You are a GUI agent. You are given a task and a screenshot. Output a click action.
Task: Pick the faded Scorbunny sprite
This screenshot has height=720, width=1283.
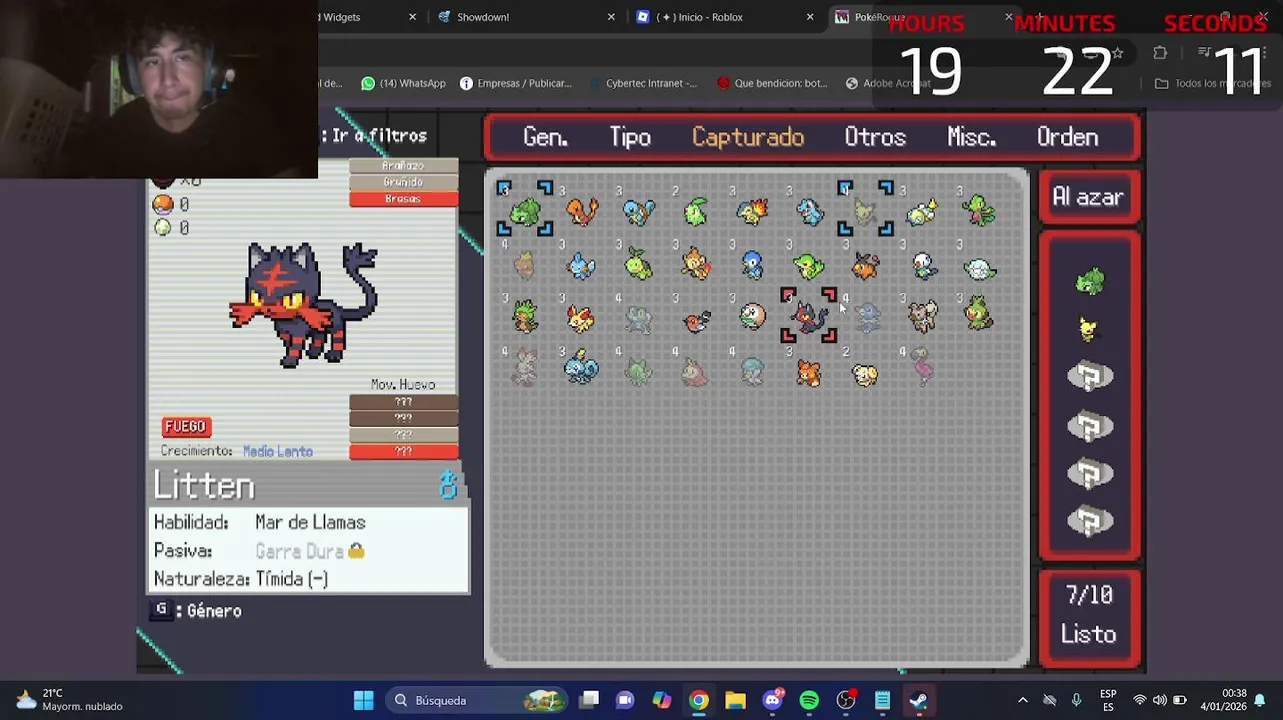[524, 369]
